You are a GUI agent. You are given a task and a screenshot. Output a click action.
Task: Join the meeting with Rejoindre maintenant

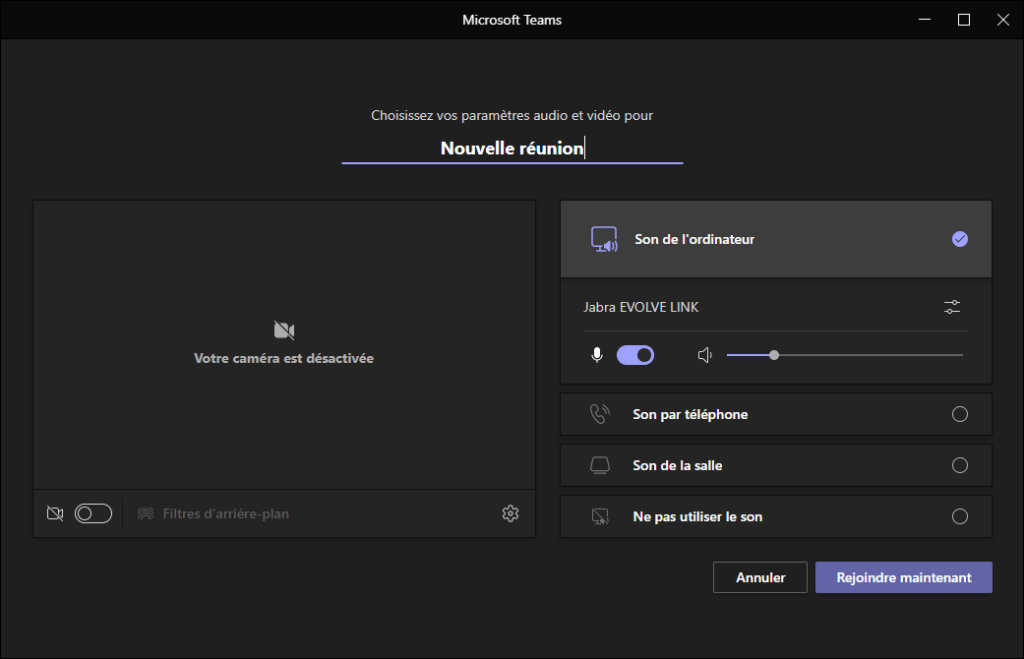click(x=904, y=577)
